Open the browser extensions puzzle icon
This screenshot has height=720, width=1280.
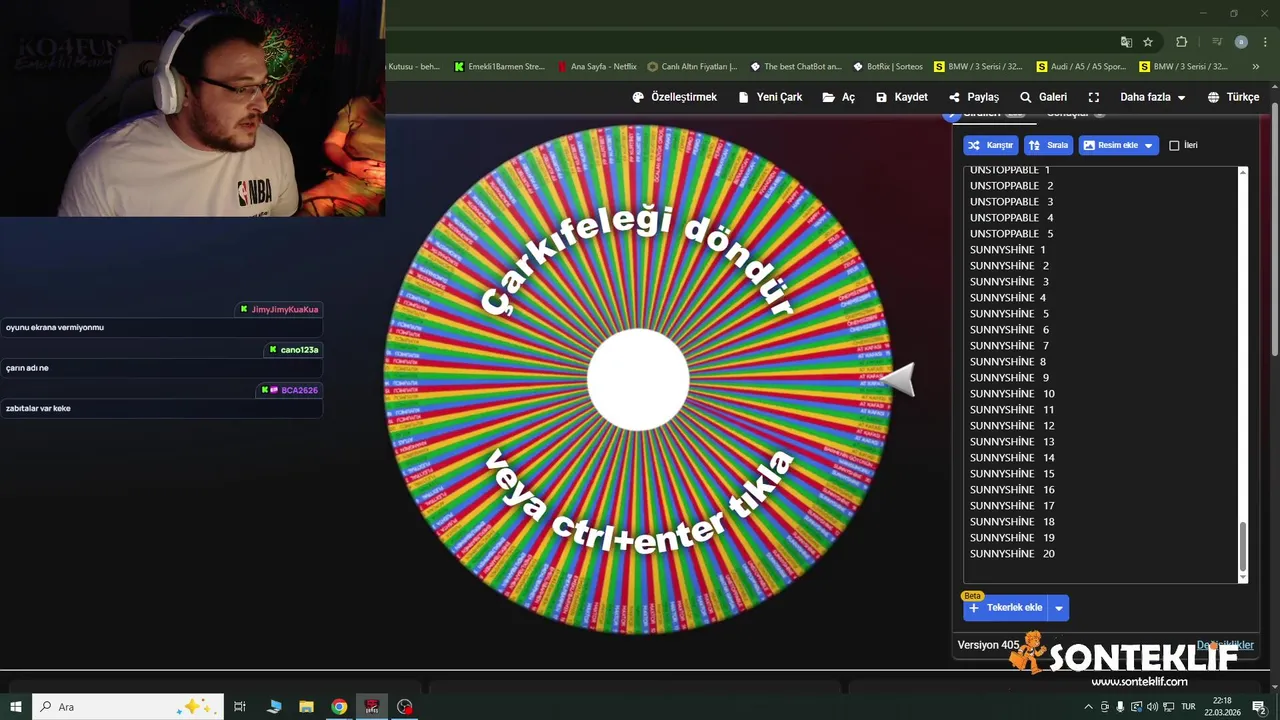(x=1181, y=42)
